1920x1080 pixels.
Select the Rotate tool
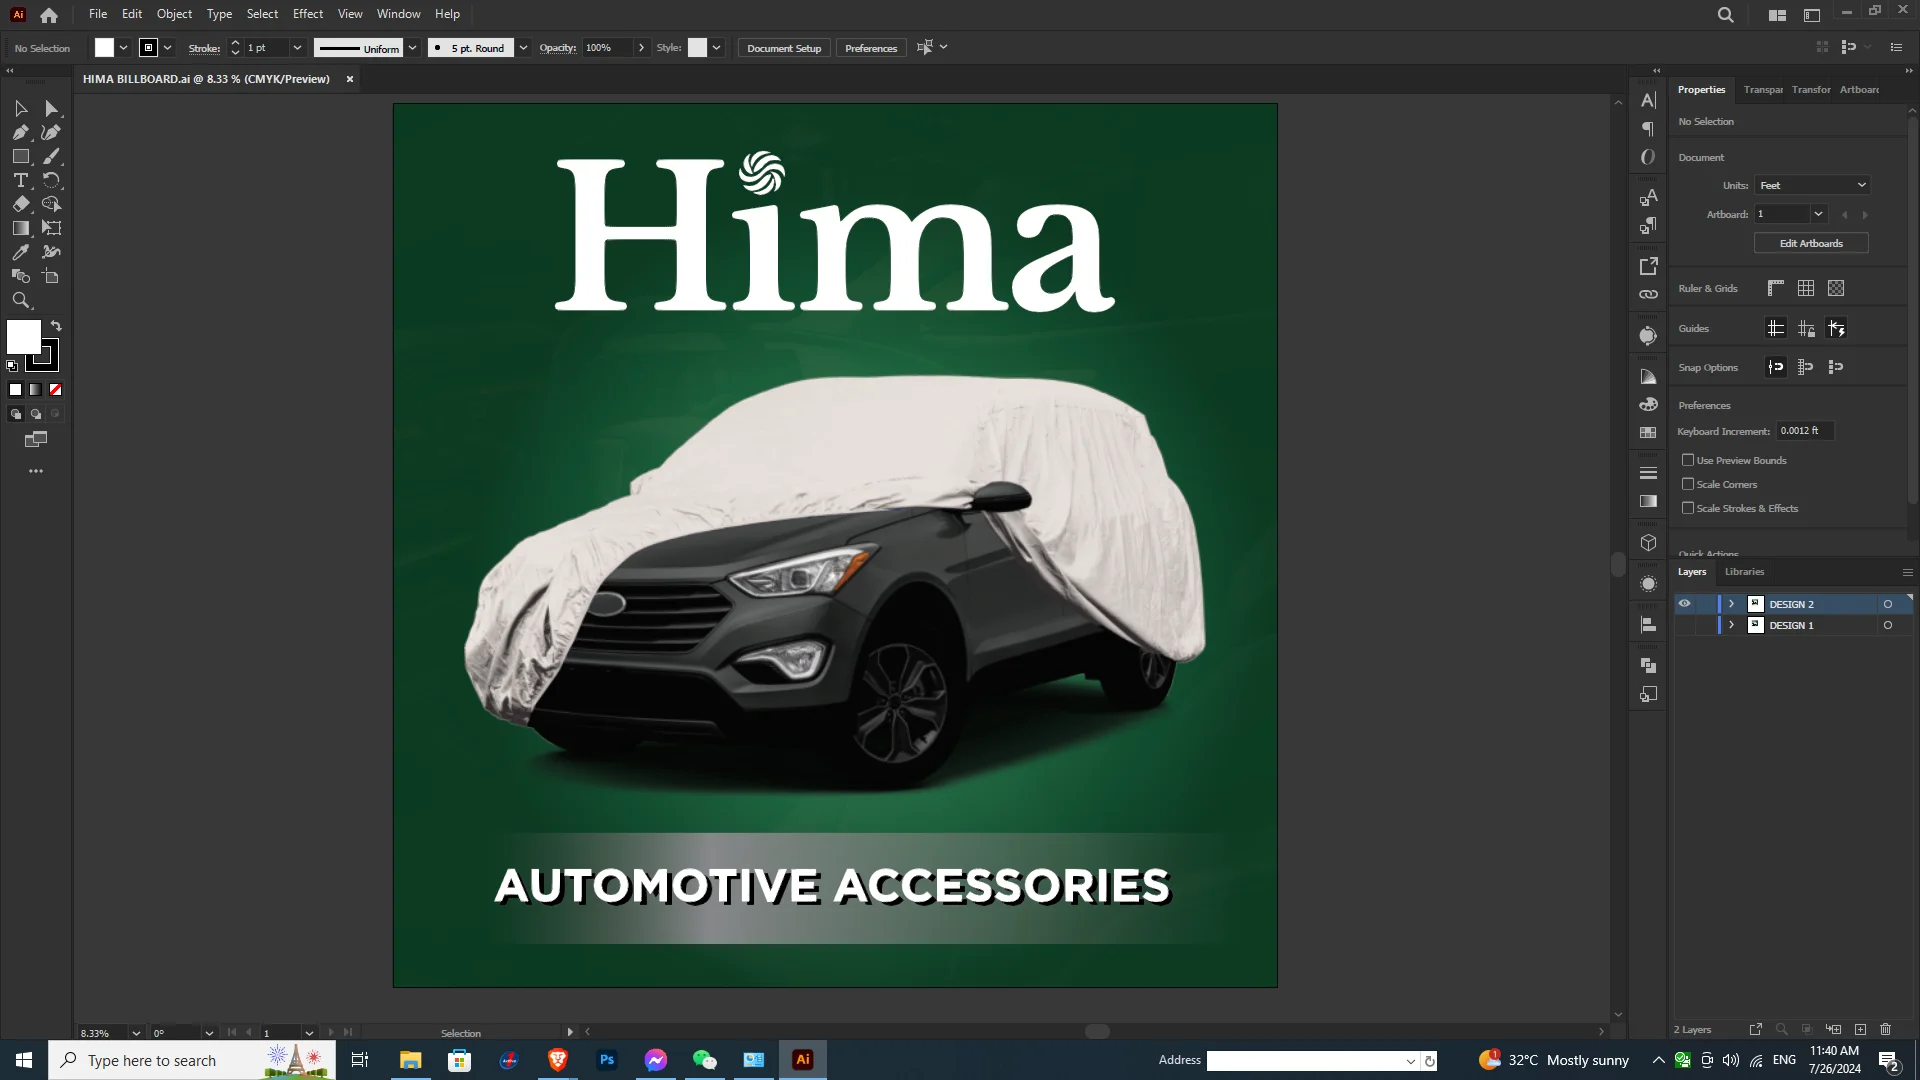(x=52, y=180)
